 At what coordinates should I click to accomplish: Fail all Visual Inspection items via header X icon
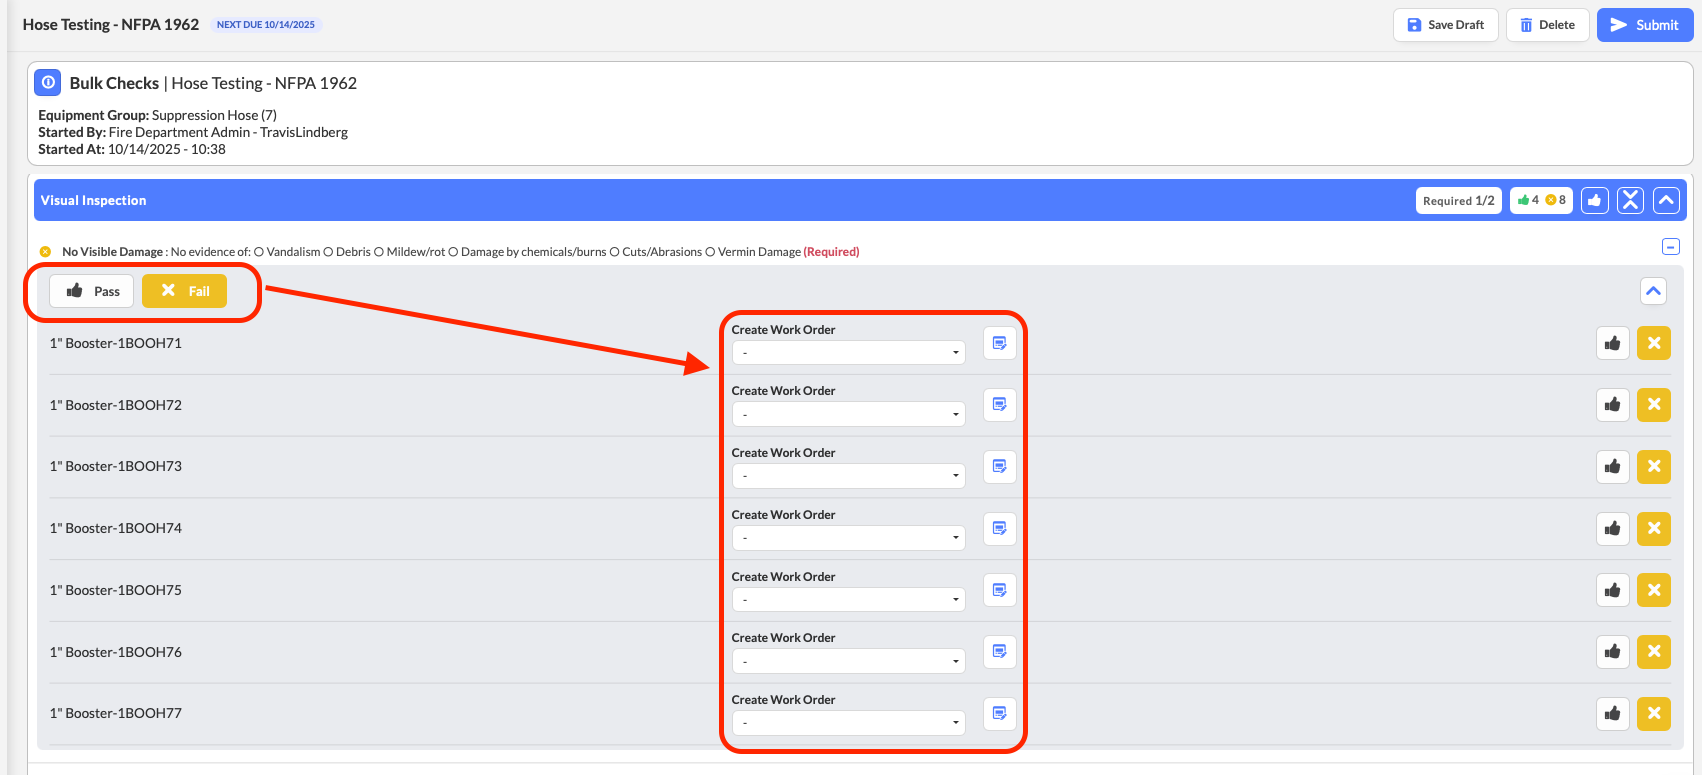[x=1630, y=200]
